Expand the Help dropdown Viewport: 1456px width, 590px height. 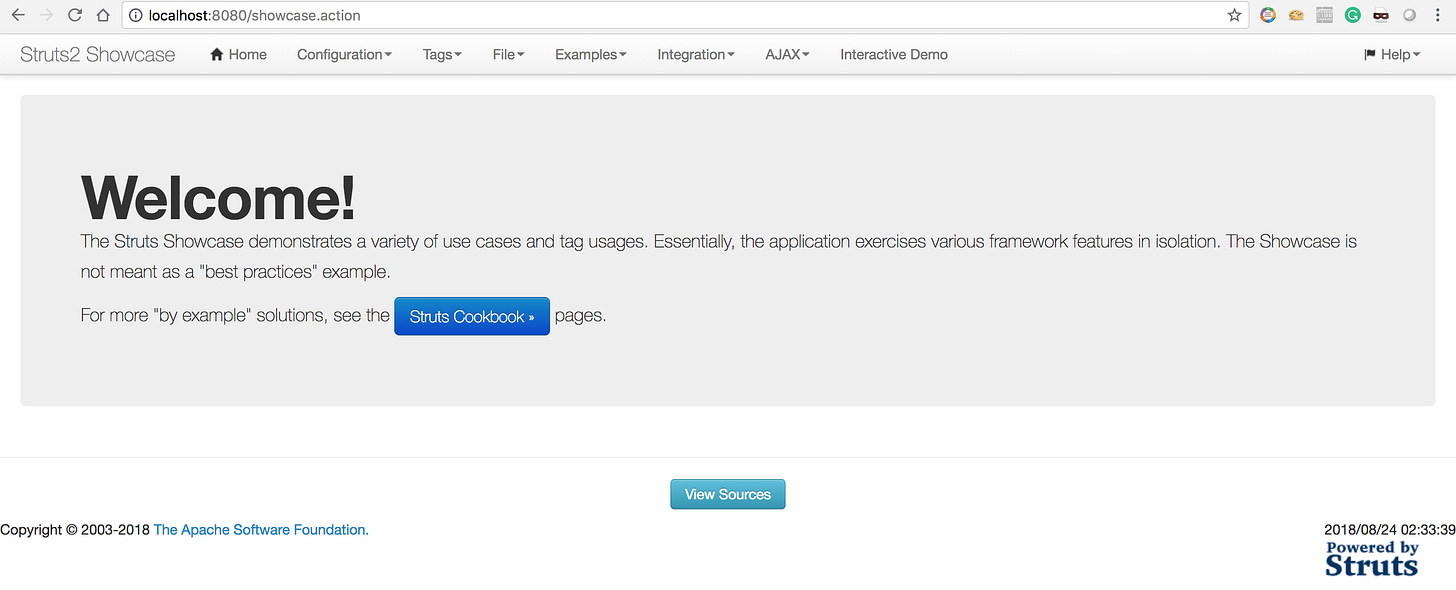(x=1392, y=55)
